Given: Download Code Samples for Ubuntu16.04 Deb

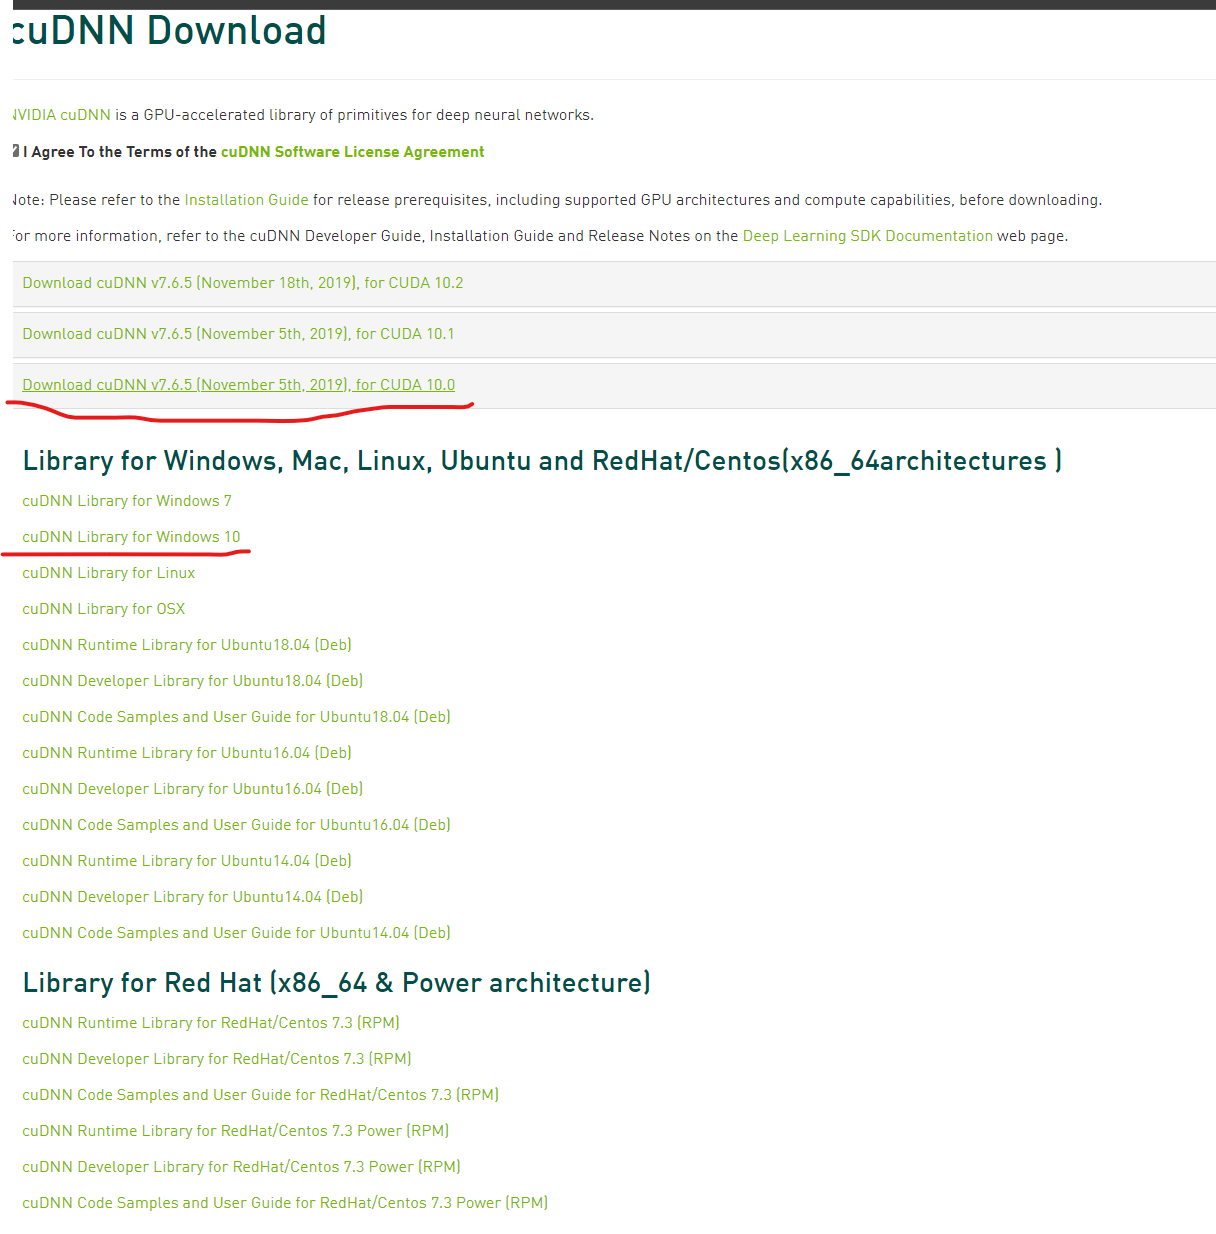Looking at the screenshot, I should 237,825.
